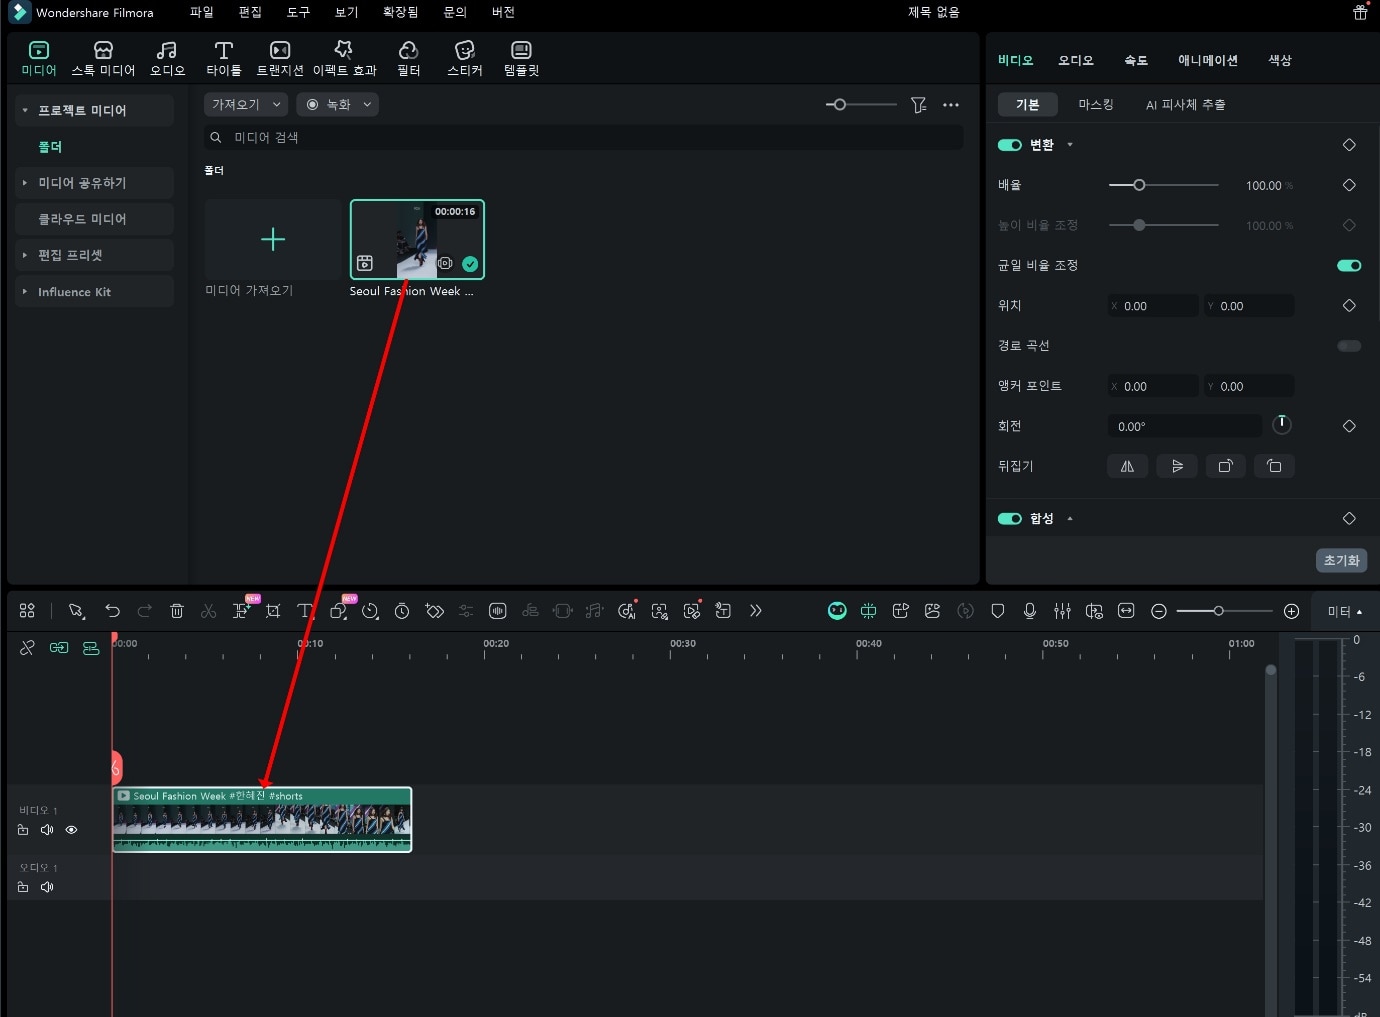Toggle the 변환 transform switch

(x=1009, y=145)
